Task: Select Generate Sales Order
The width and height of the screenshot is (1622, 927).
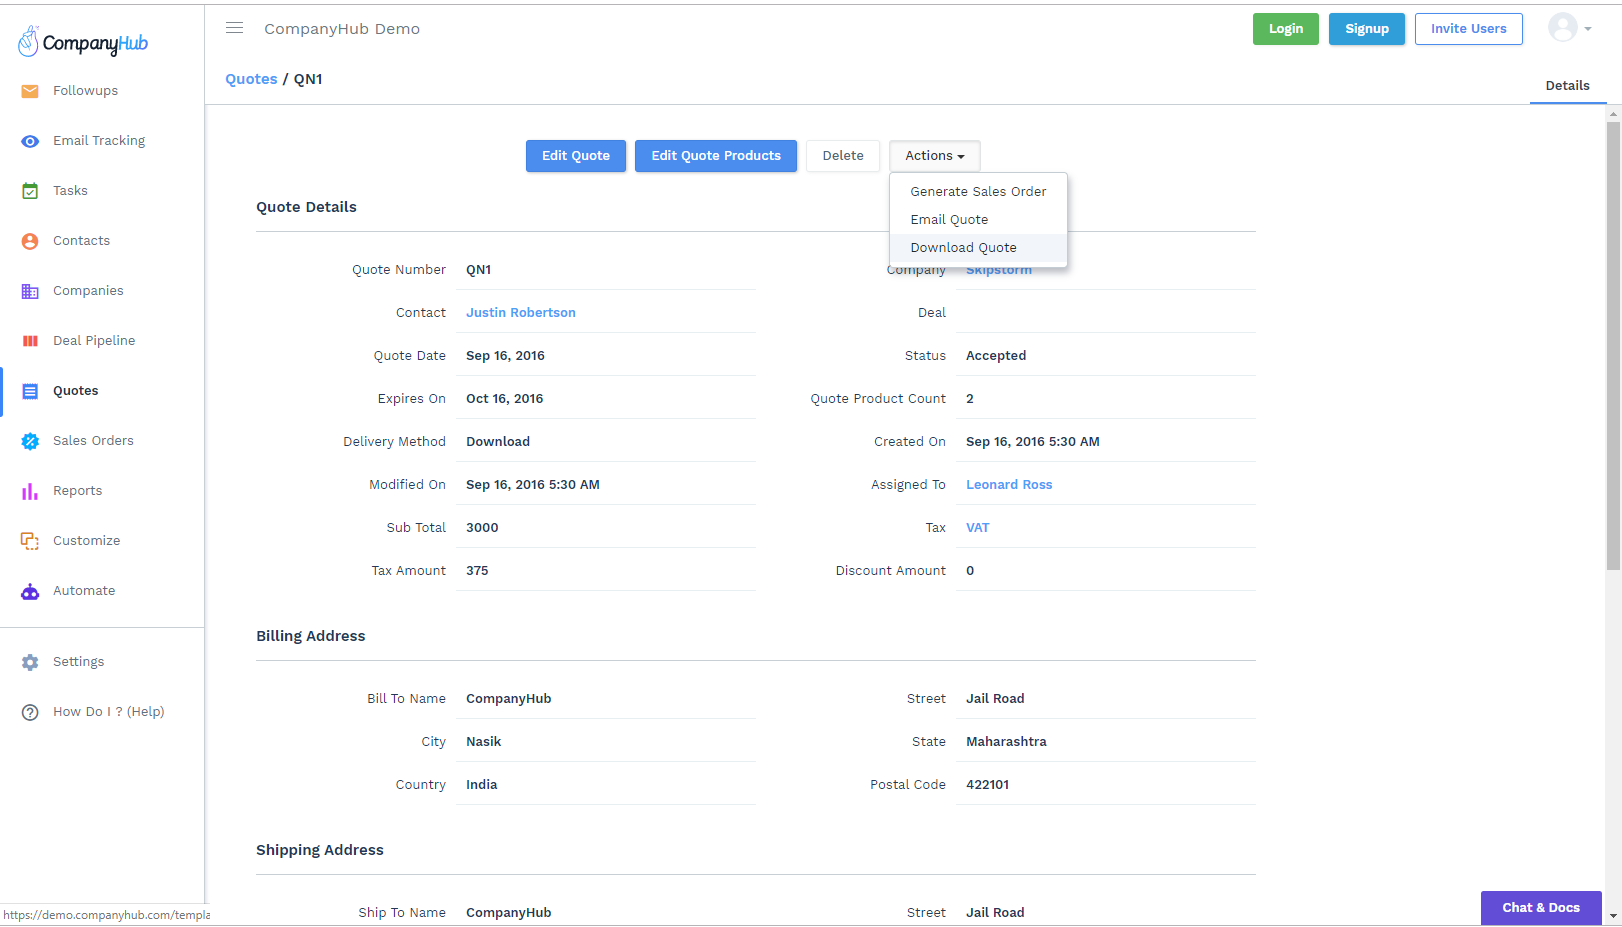Action: 978,191
